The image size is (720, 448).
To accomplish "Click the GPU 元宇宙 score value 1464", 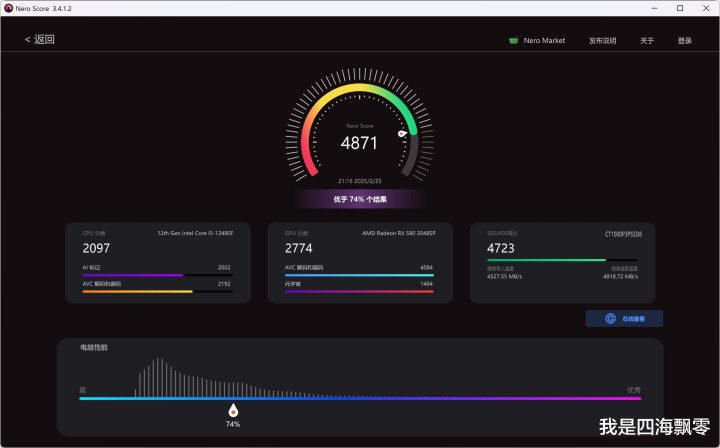I will [x=427, y=284].
